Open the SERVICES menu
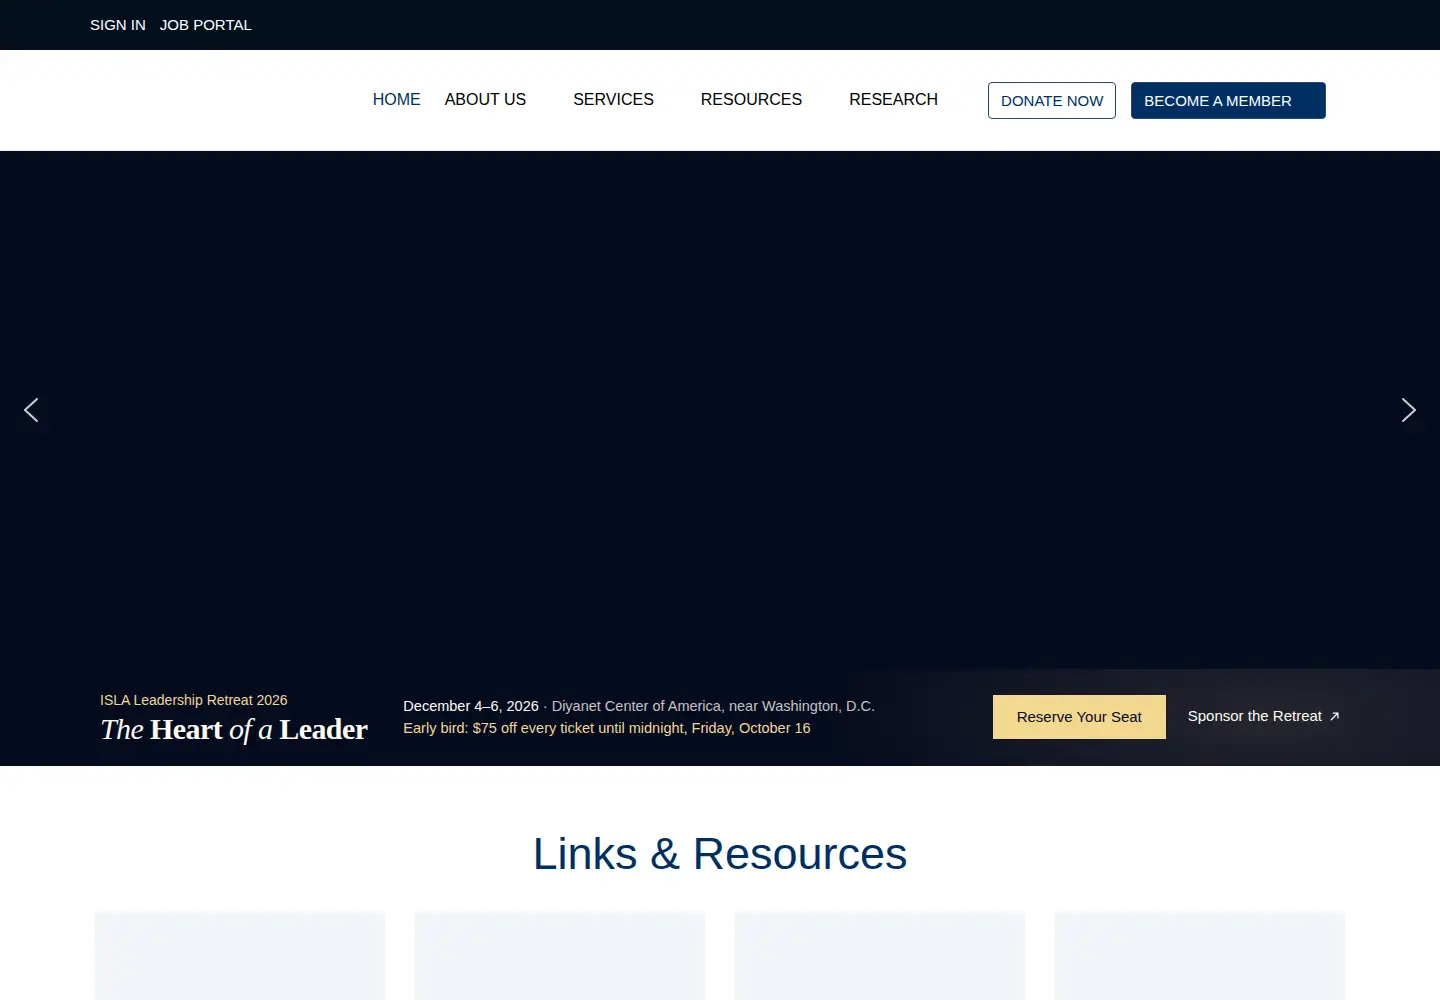 tap(613, 100)
